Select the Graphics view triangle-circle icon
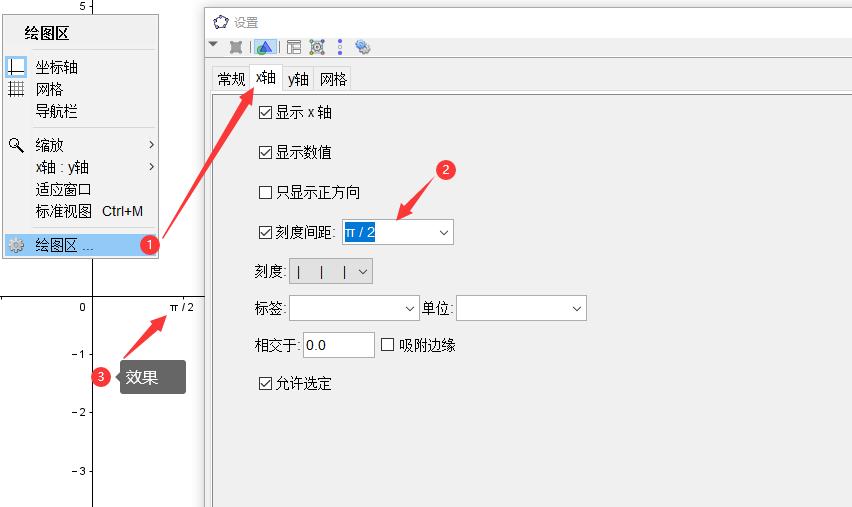Image resolution: width=852 pixels, height=507 pixels. click(x=265, y=47)
